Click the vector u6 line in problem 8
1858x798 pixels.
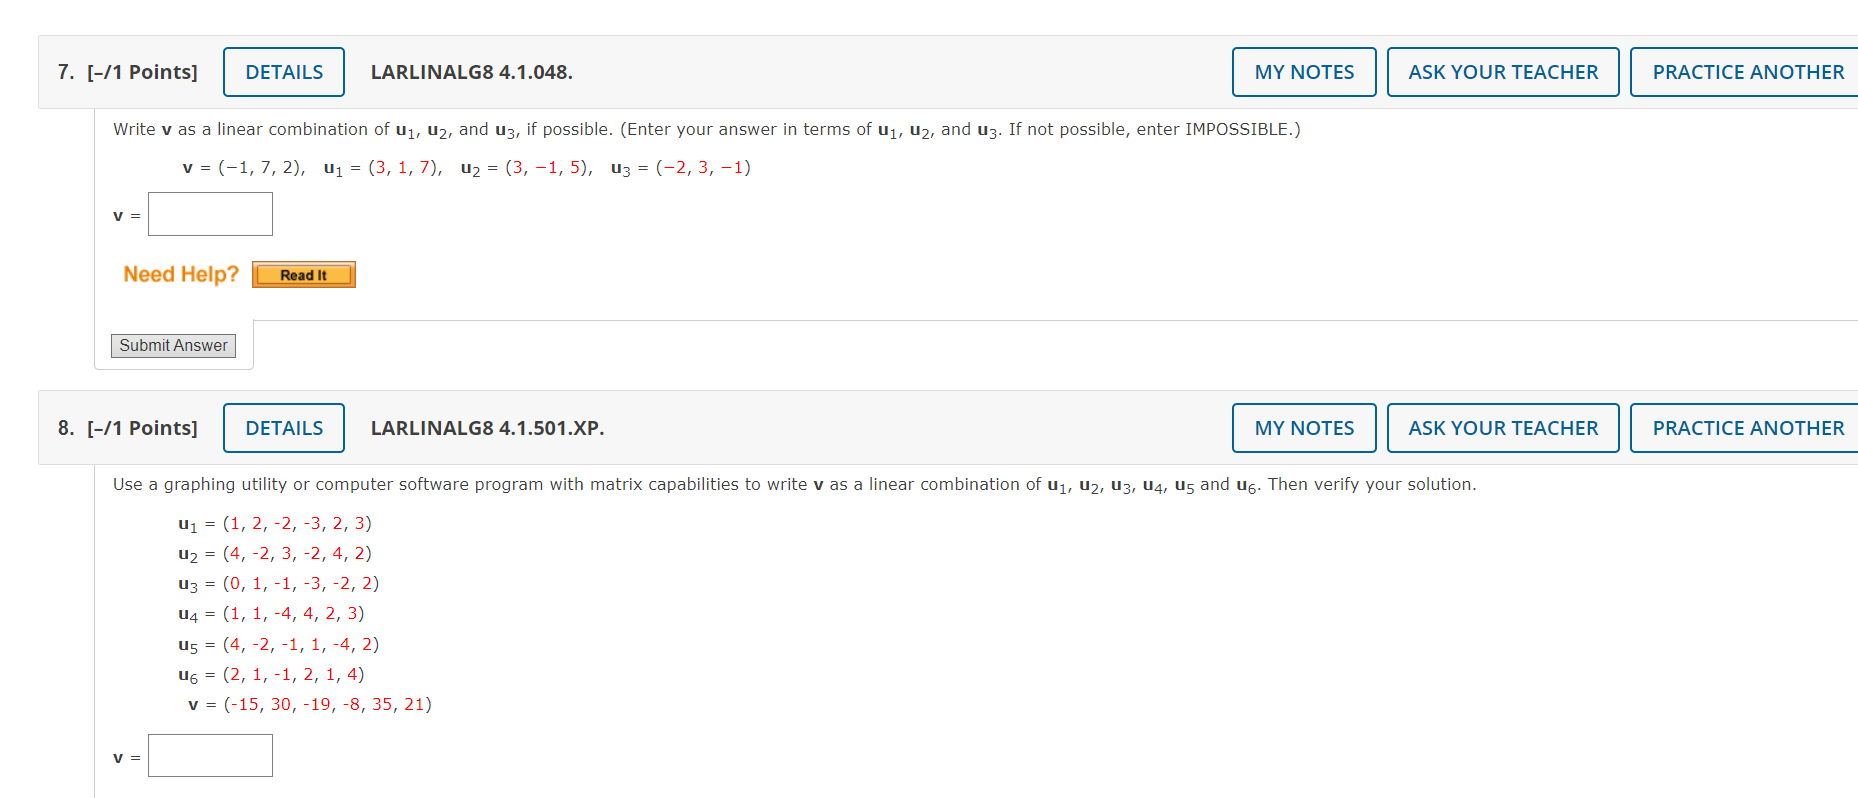point(272,674)
